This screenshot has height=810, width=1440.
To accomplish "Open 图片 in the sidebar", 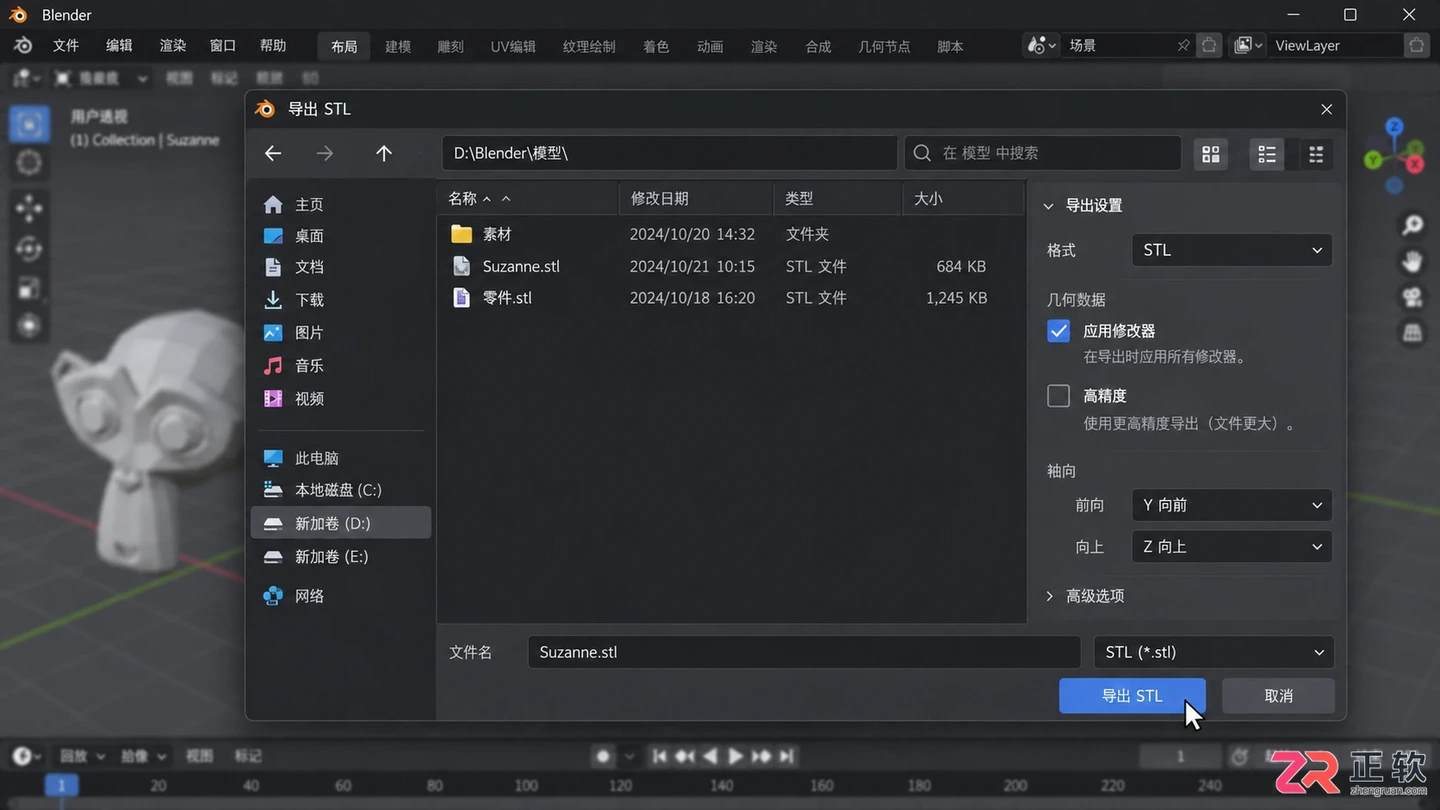I will coord(340,332).
